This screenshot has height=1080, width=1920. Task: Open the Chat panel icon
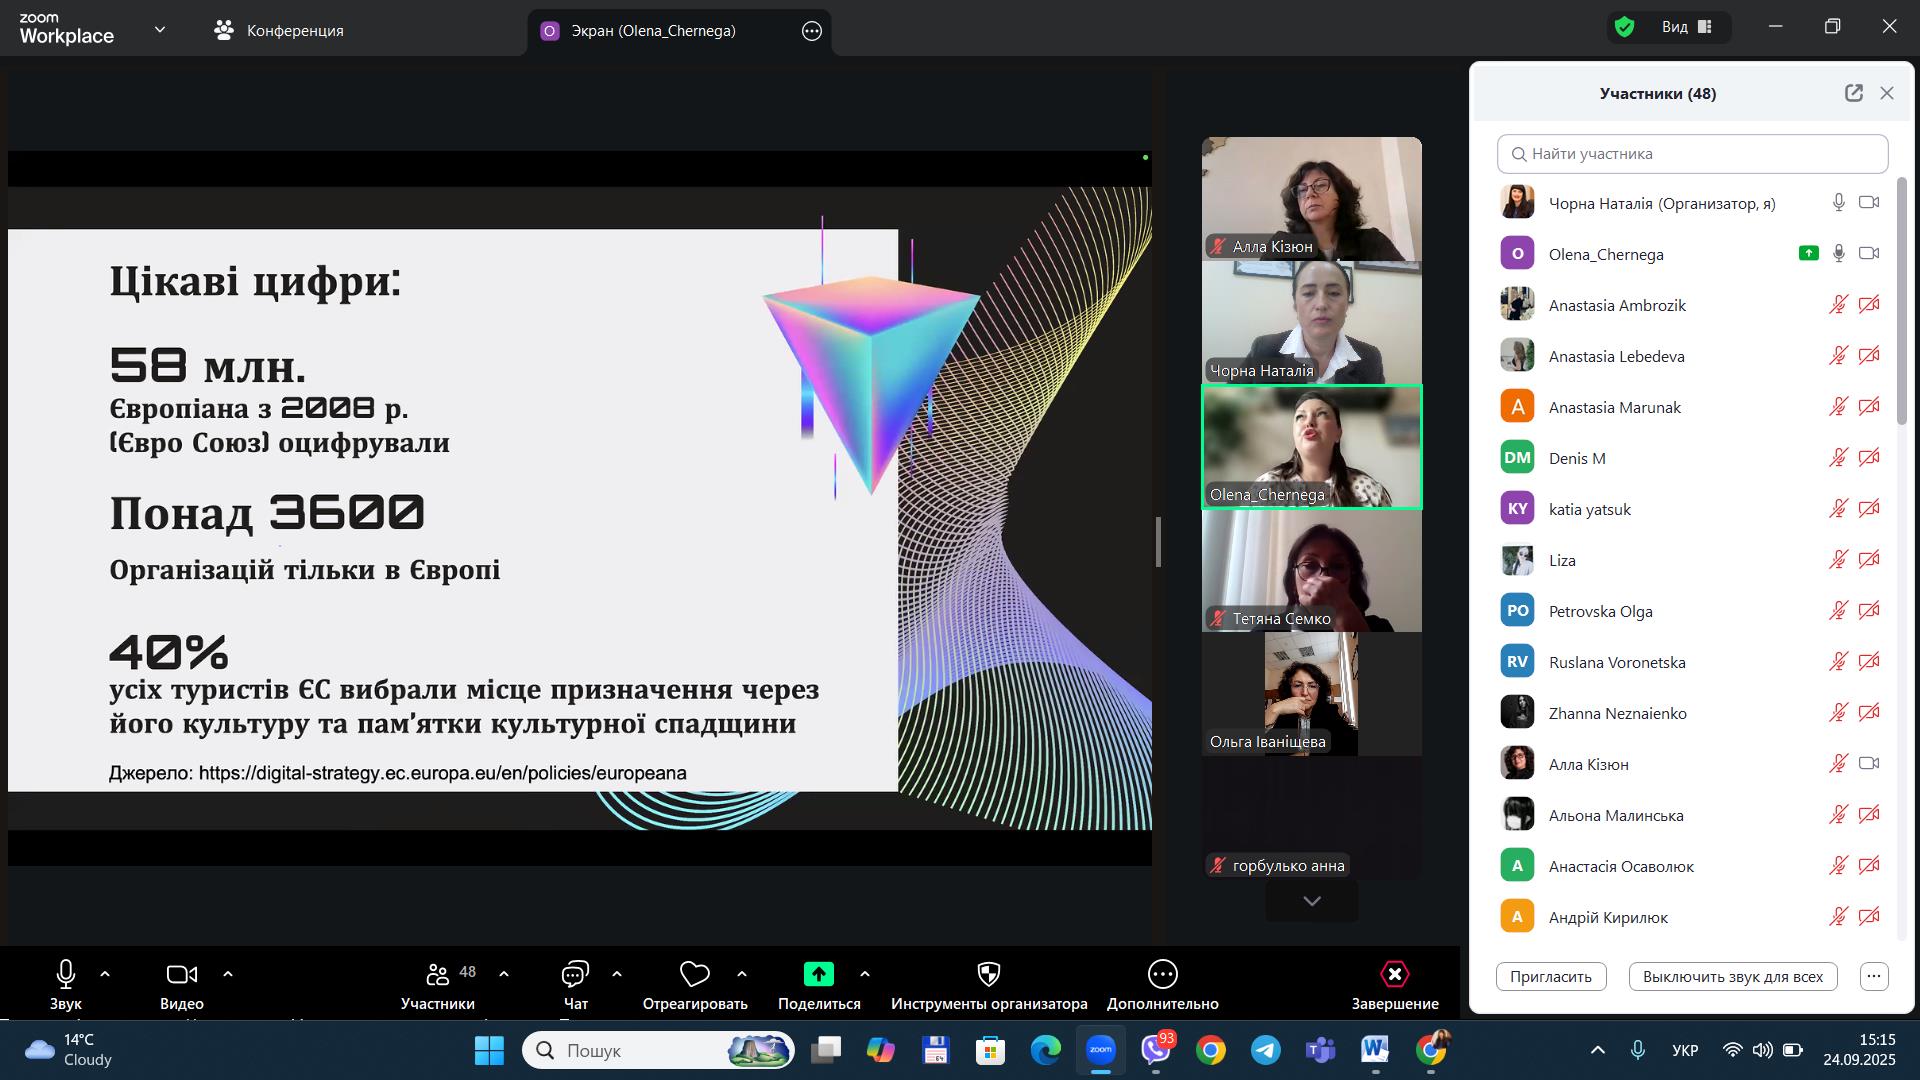(x=575, y=974)
